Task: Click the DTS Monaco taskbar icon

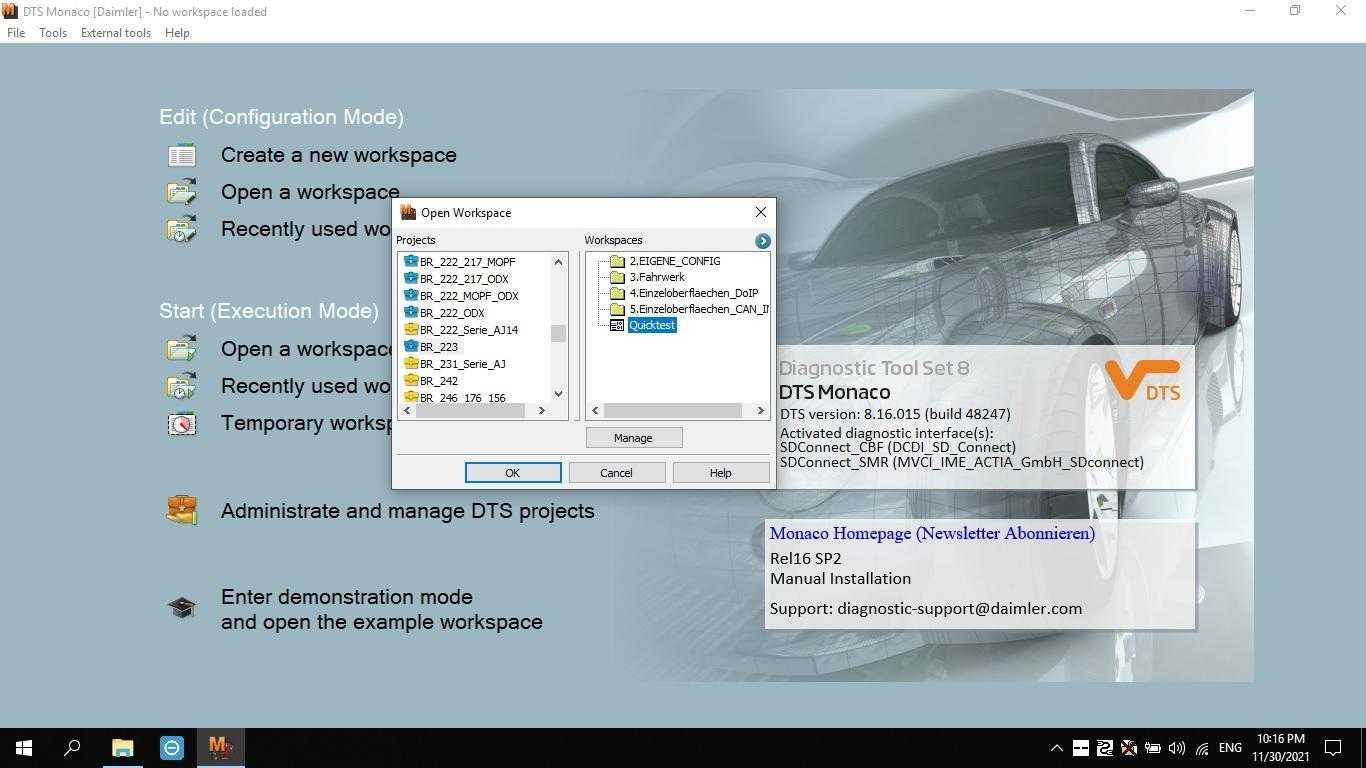Action: tap(220, 747)
